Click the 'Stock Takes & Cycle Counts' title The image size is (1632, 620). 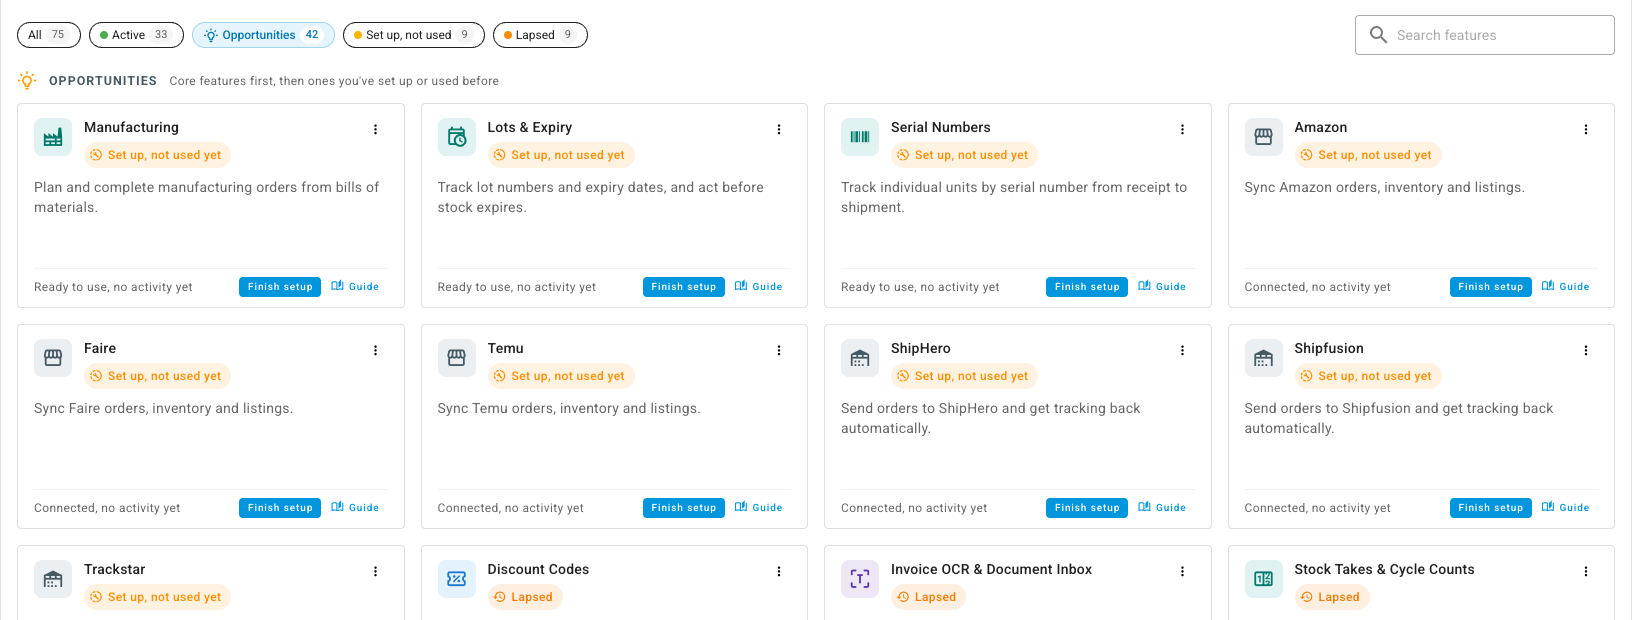[x=1384, y=569]
